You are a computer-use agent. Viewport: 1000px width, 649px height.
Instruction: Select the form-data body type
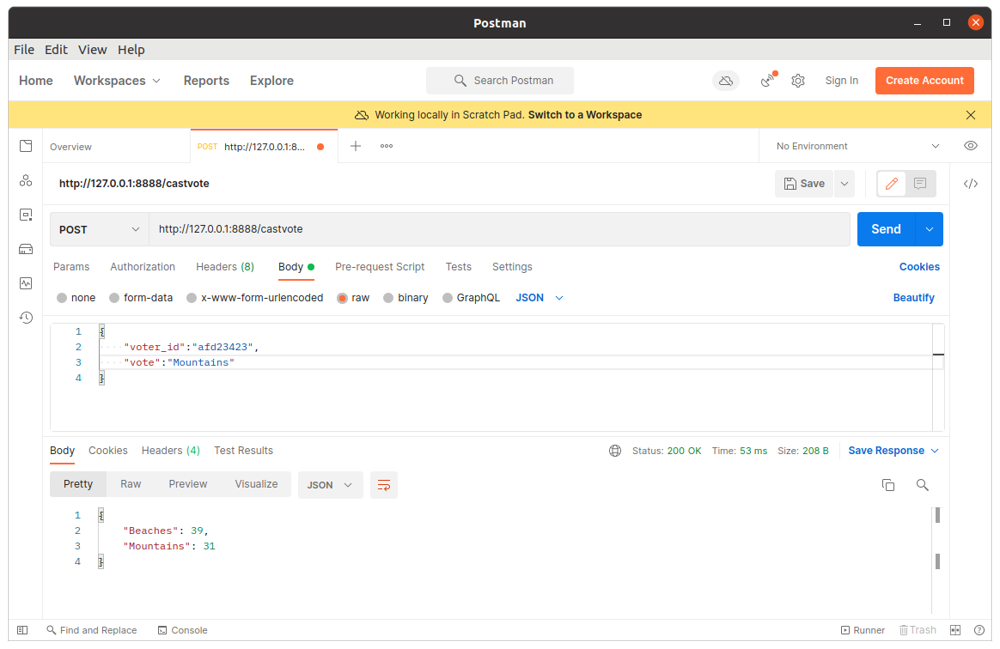(141, 298)
